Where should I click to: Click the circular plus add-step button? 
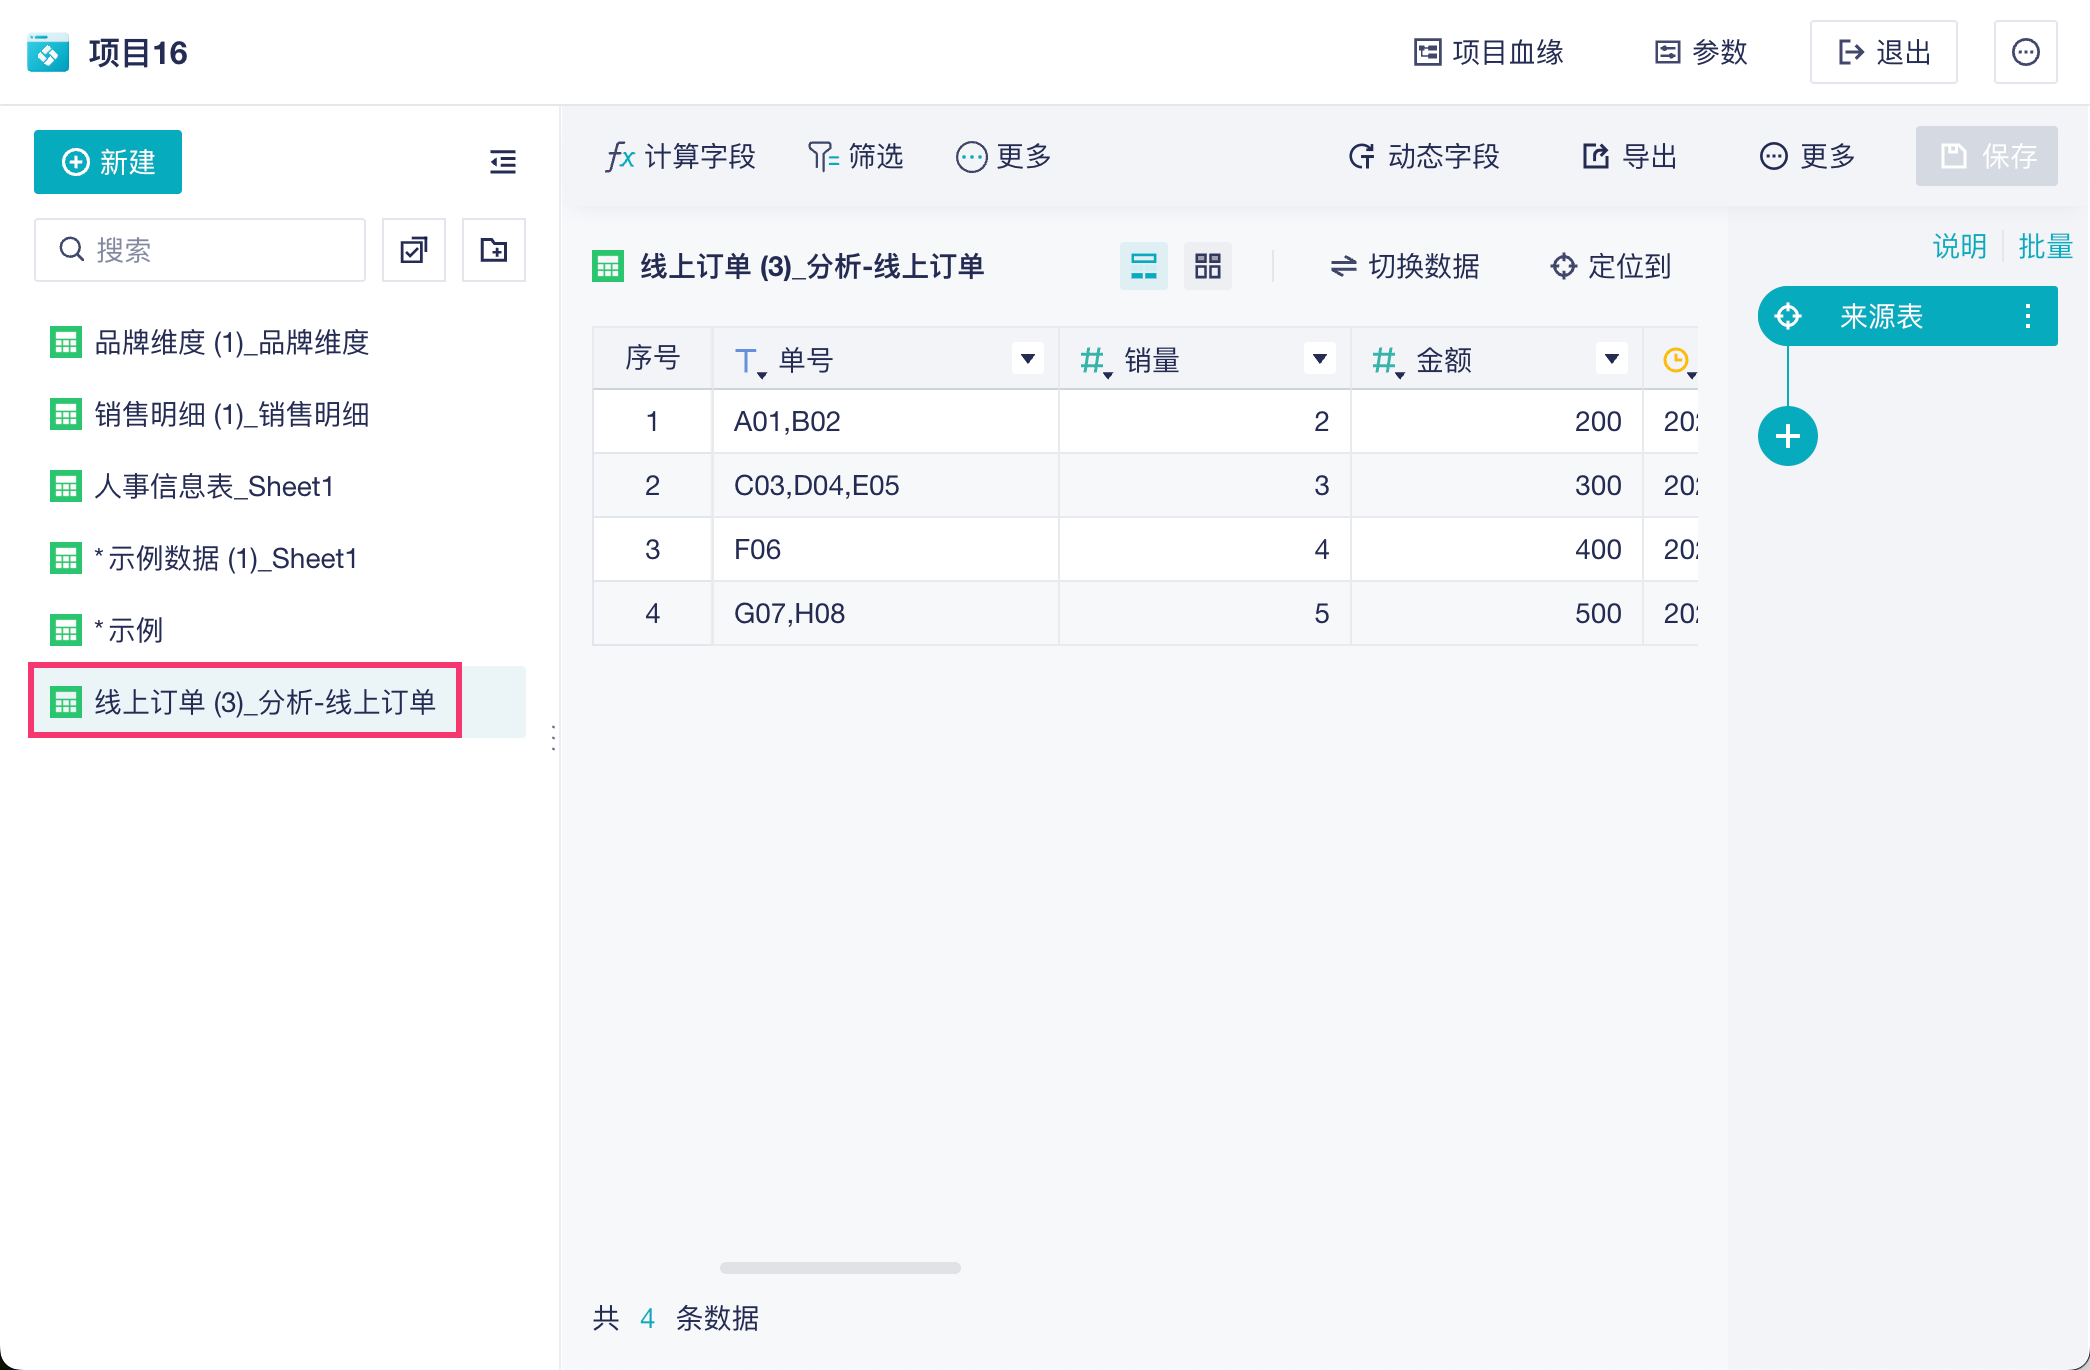point(1787,436)
